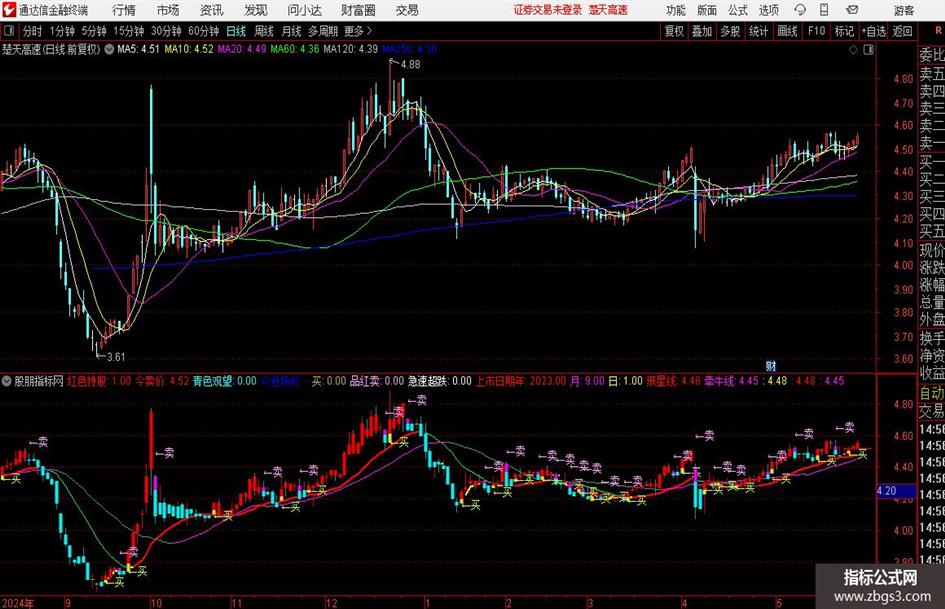Click the 多股 toolbar button
The height and width of the screenshot is (609, 945).
click(x=730, y=31)
